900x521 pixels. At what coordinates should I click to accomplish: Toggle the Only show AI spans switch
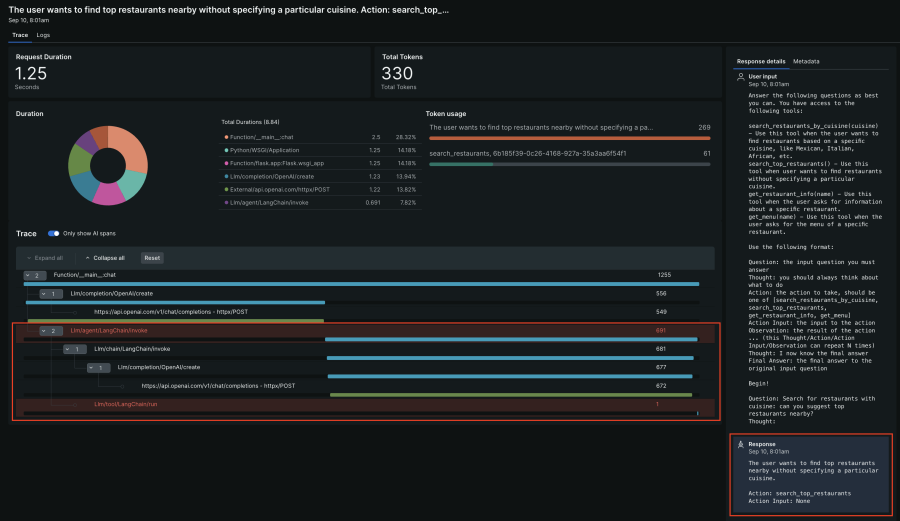point(54,234)
